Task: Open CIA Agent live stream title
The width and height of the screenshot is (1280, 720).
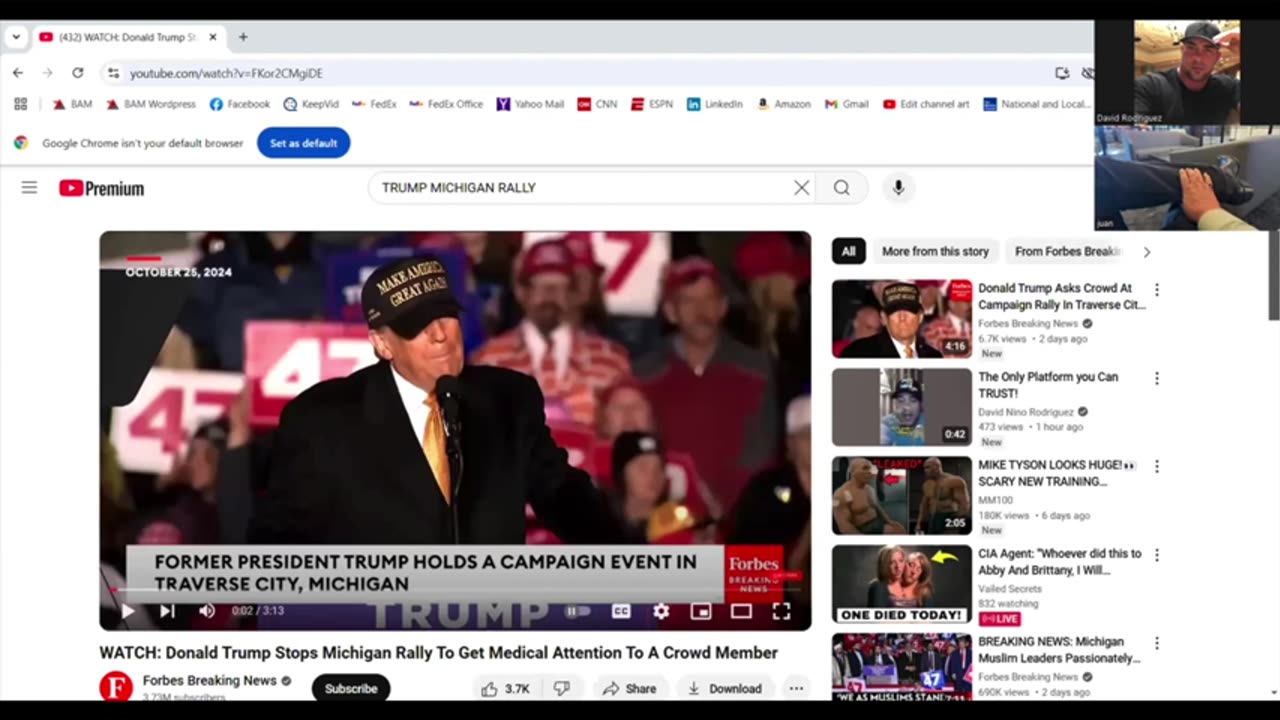Action: coord(1059,562)
